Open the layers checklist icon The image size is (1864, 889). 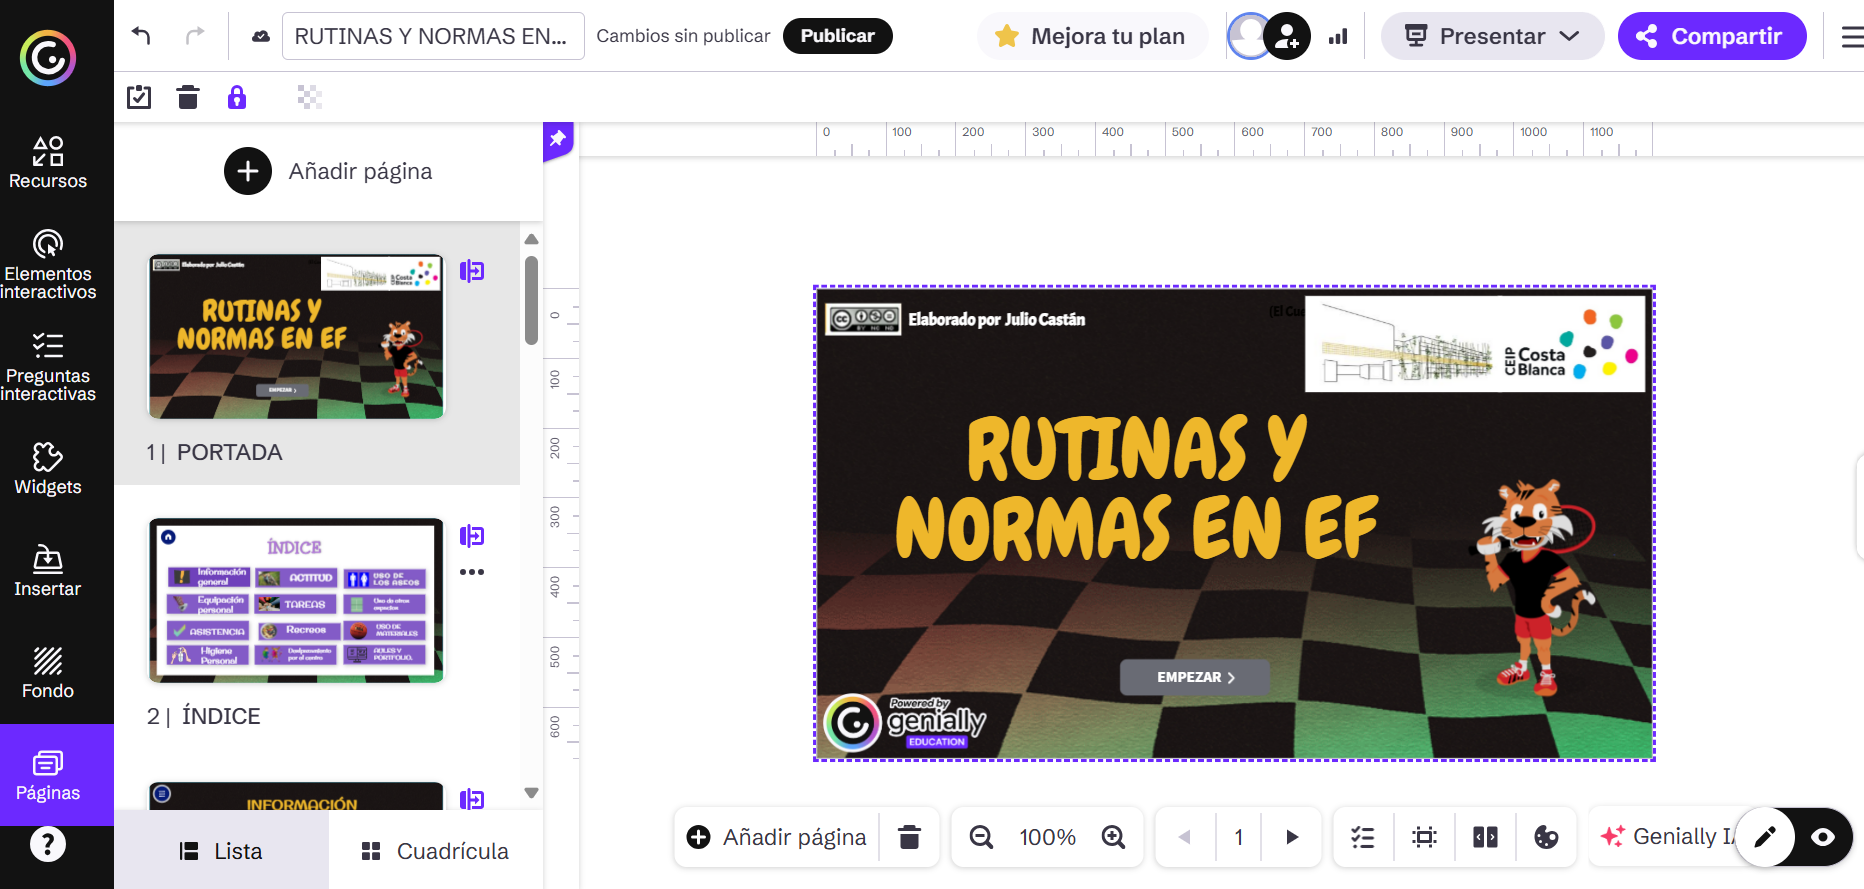pos(1363,837)
